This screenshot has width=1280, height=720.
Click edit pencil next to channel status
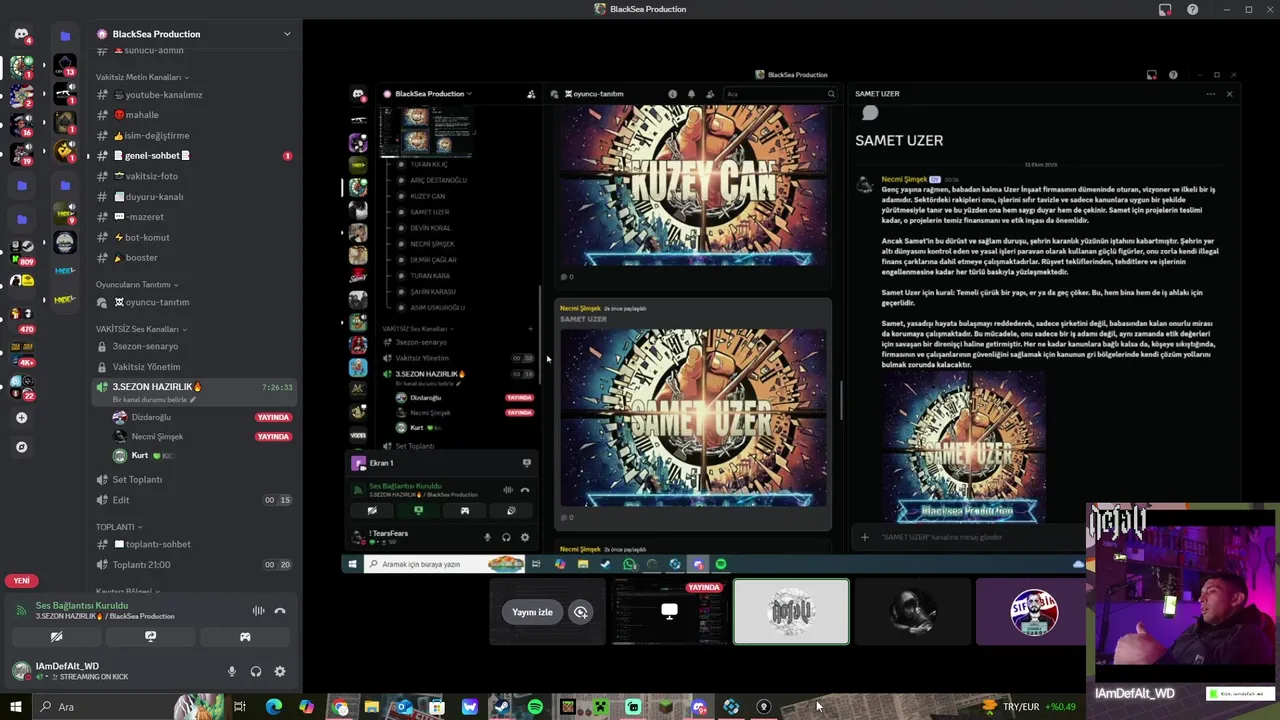193,400
